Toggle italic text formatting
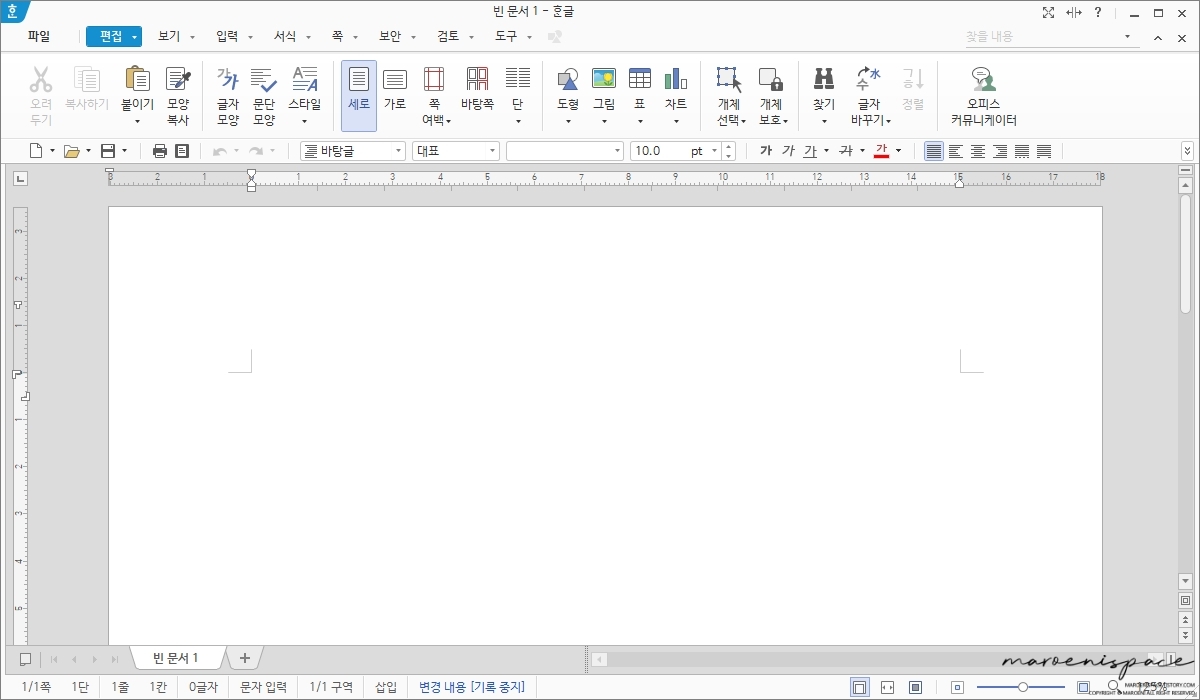 [788, 151]
